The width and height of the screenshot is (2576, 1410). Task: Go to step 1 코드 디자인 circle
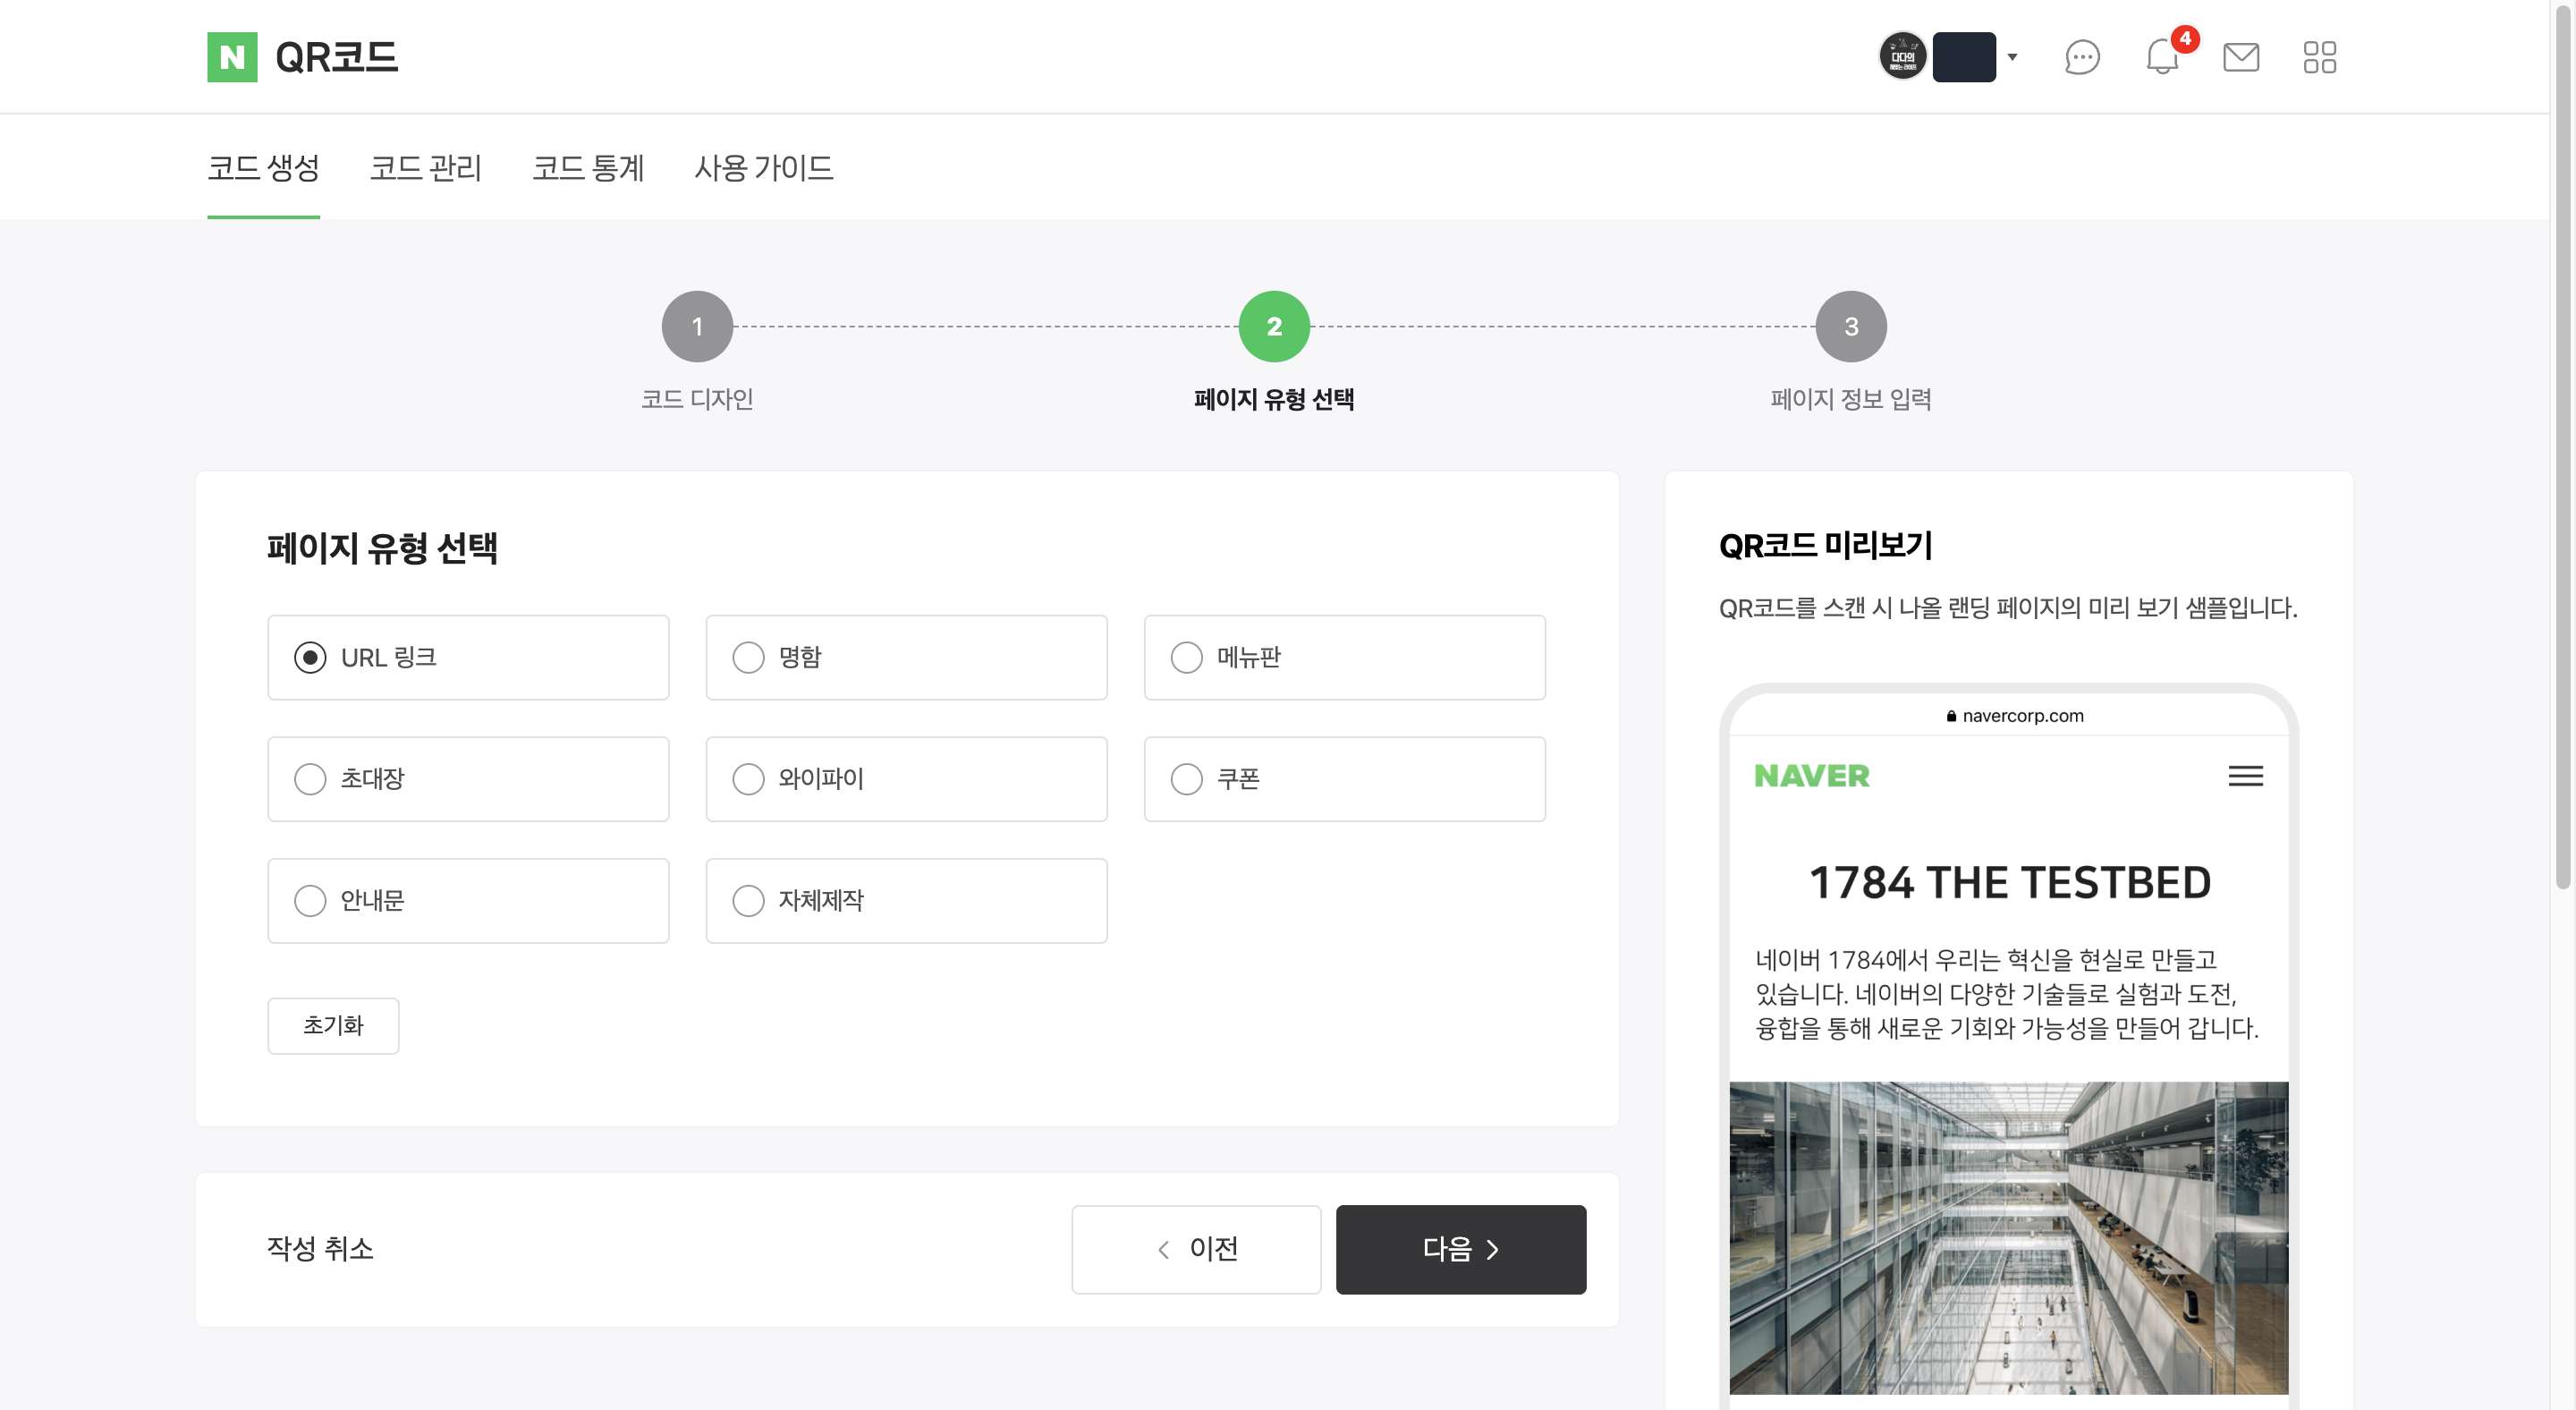tap(697, 326)
